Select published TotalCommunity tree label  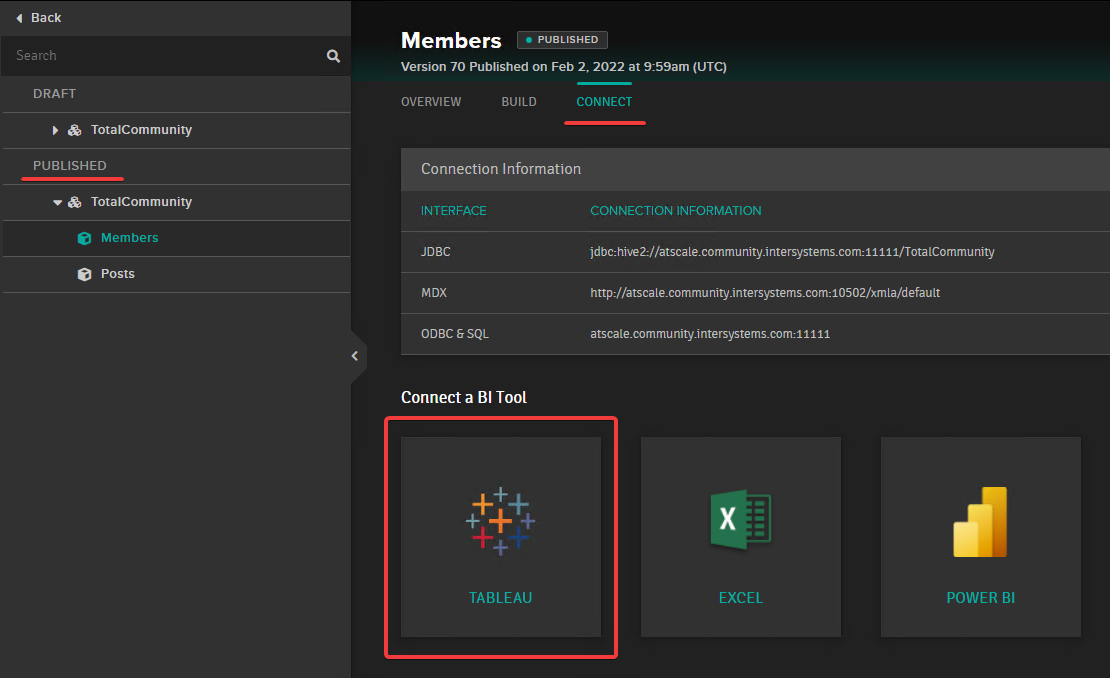[142, 202]
